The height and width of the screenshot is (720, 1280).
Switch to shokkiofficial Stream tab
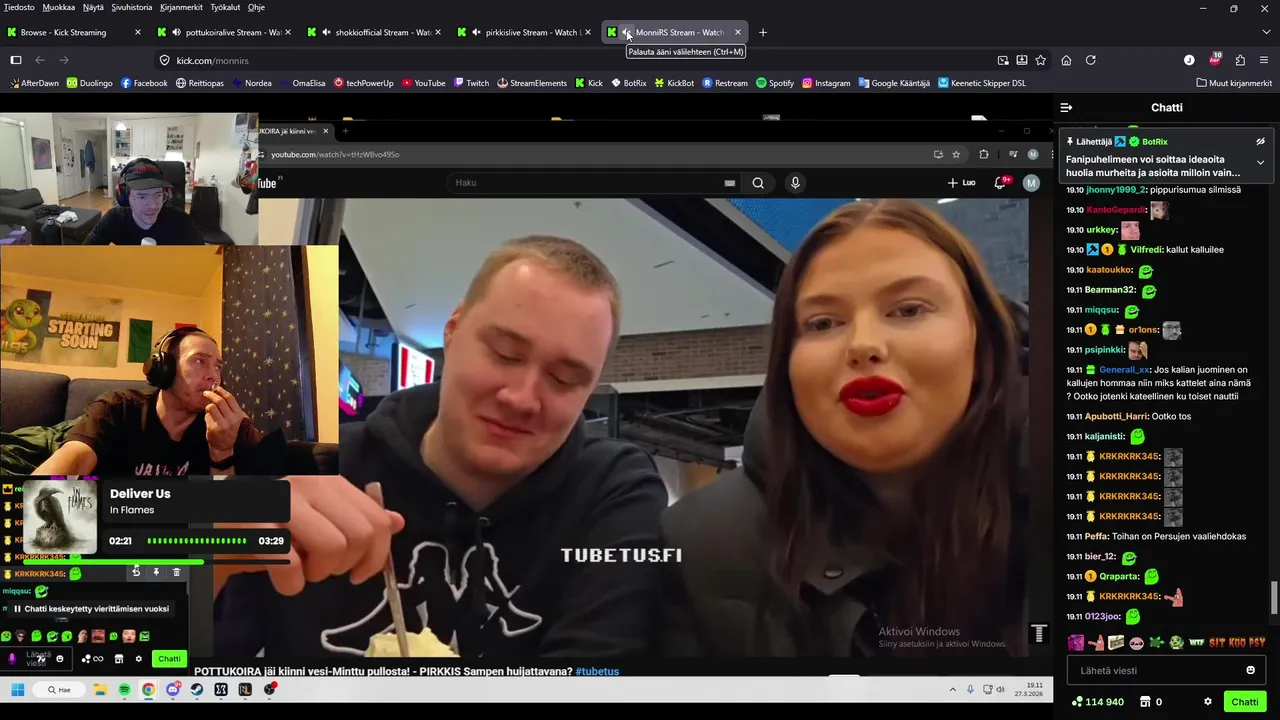tap(375, 32)
